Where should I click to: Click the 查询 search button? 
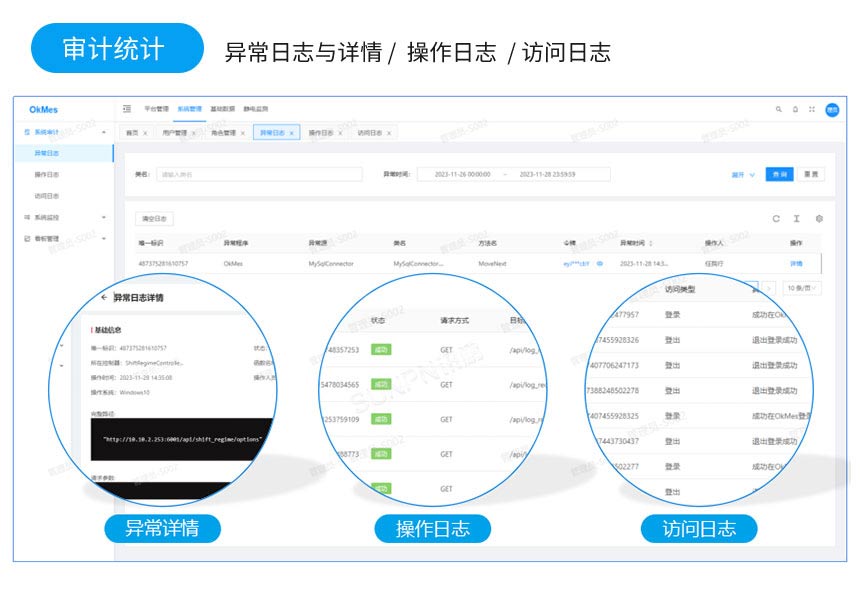tap(780, 174)
